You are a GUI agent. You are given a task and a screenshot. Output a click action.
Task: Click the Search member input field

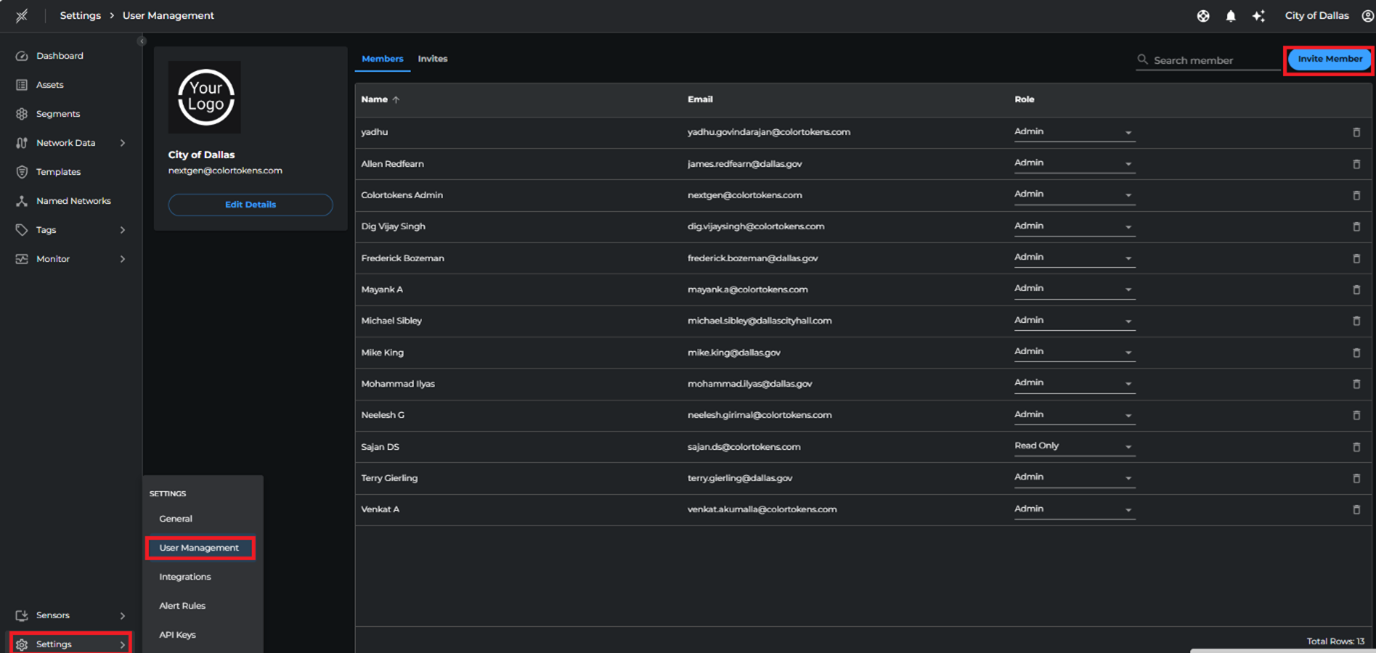(x=1212, y=61)
